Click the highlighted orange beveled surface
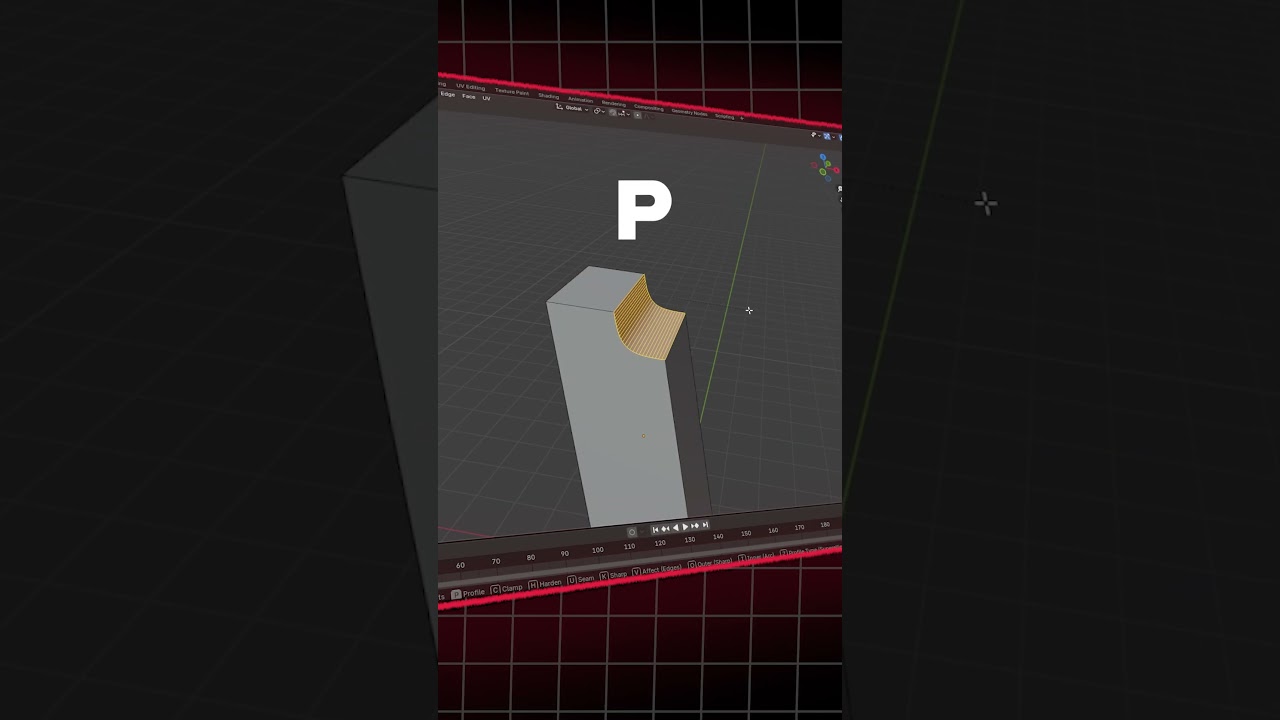Image resolution: width=1280 pixels, height=720 pixels. point(646,322)
